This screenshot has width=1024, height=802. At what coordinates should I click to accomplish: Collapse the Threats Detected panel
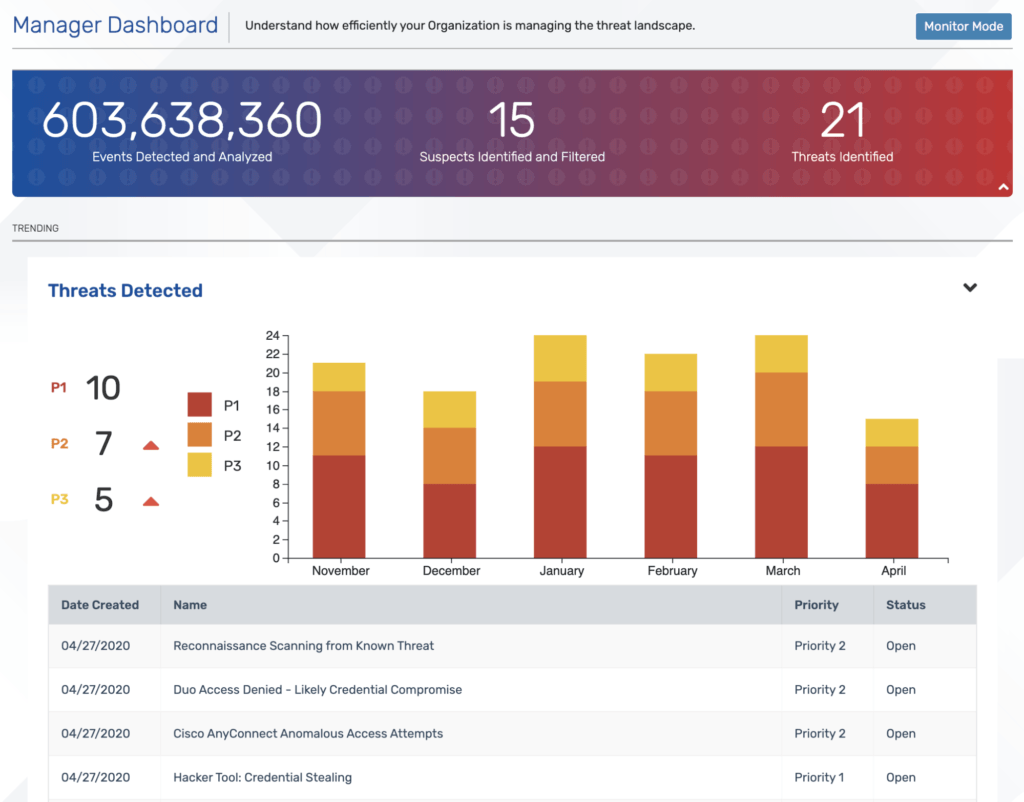(970, 288)
